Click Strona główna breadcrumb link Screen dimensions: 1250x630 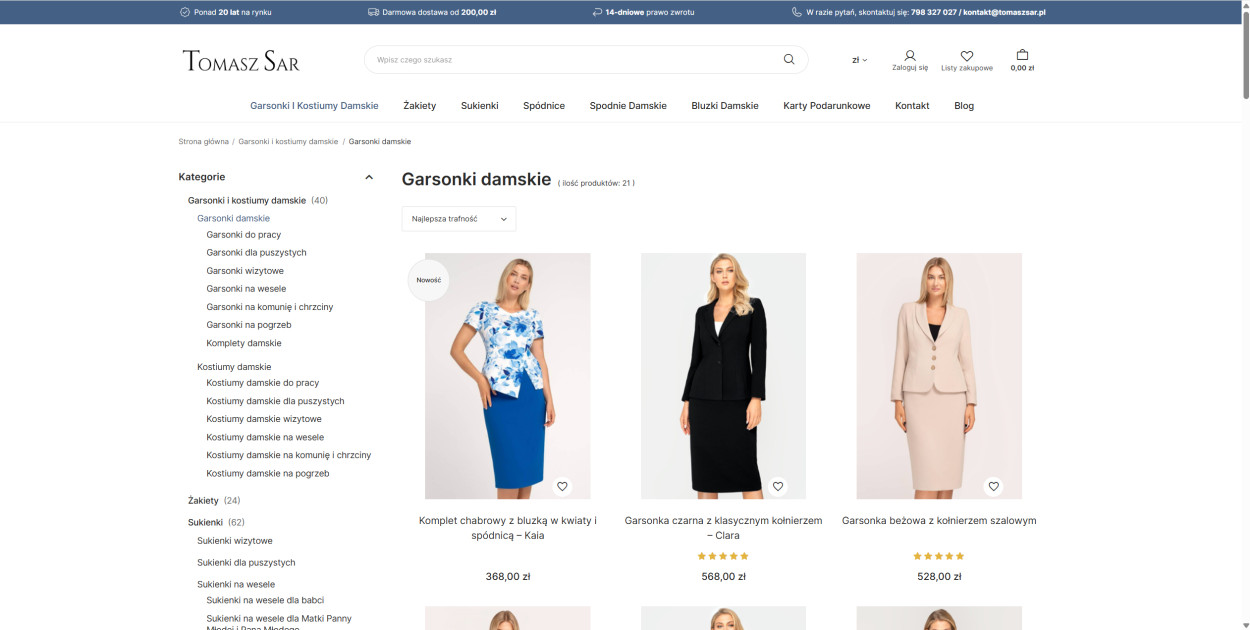point(203,142)
